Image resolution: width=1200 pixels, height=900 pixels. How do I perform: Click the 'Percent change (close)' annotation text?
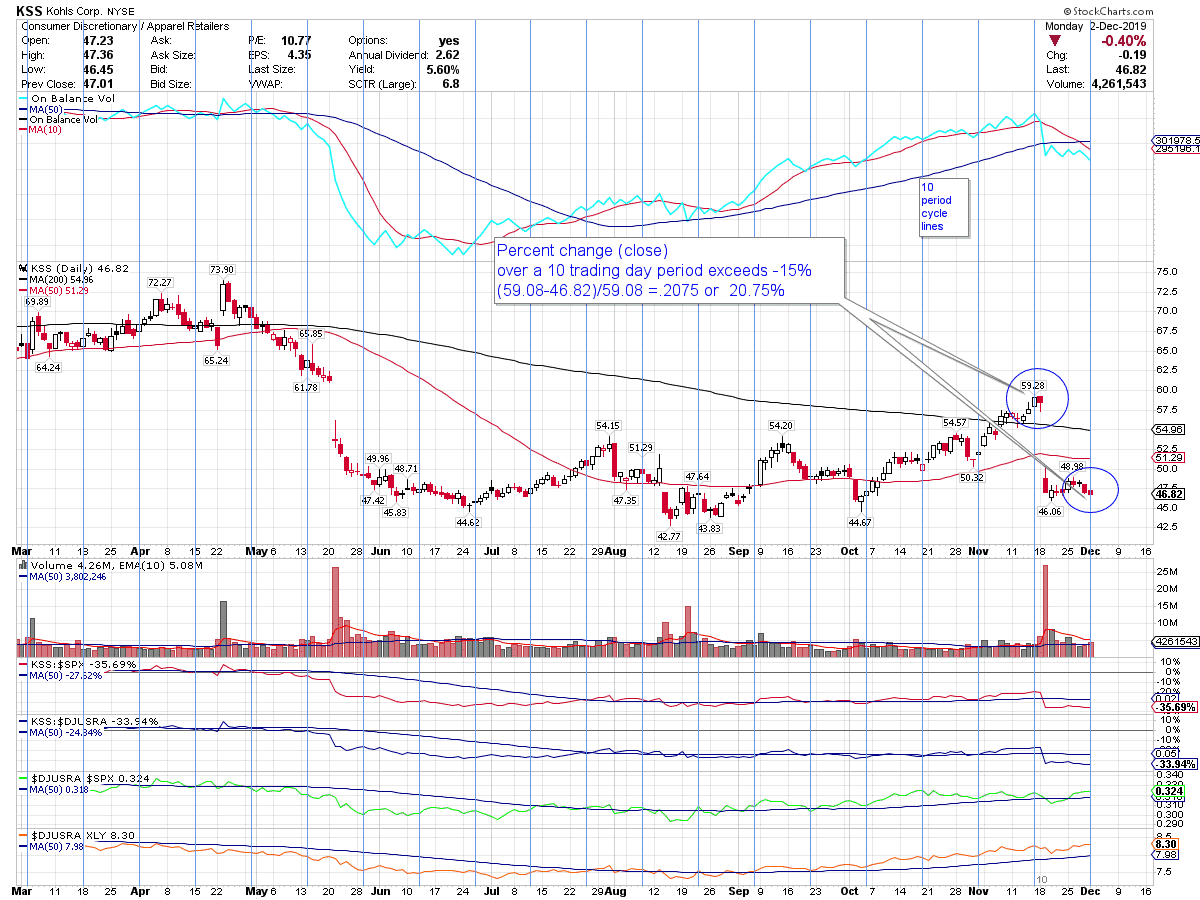tap(583, 251)
